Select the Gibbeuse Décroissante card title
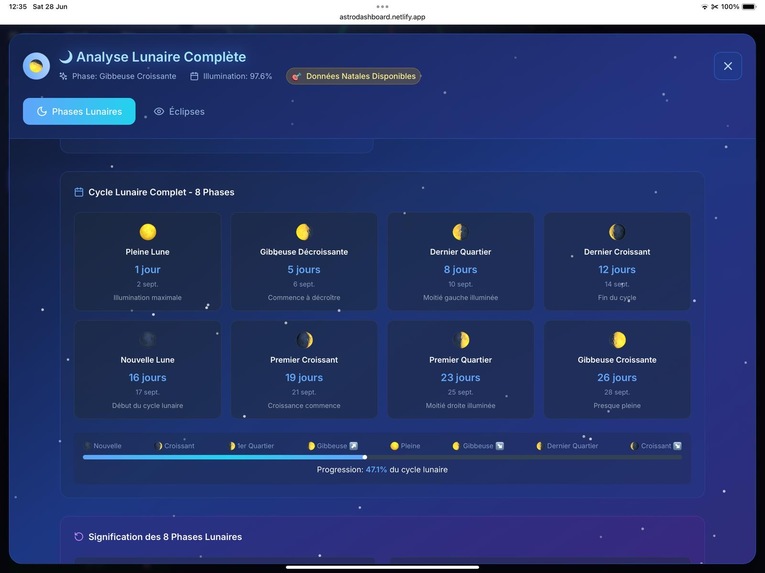765x573 pixels. tap(304, 252)
